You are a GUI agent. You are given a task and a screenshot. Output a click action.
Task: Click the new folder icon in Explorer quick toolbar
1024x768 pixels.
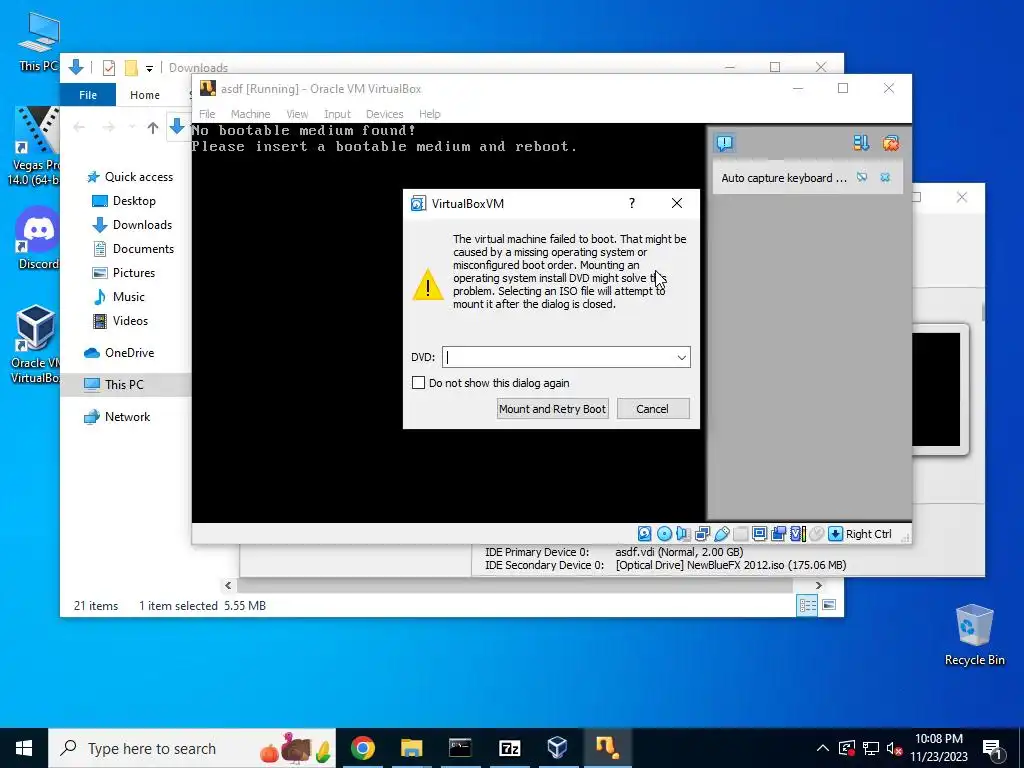pos(131,67)
